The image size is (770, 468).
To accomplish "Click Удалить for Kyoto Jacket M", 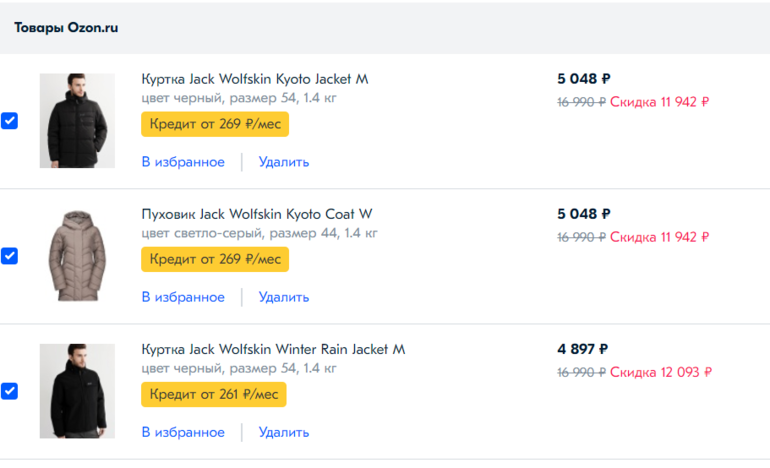I will click(x=284, y=162).
